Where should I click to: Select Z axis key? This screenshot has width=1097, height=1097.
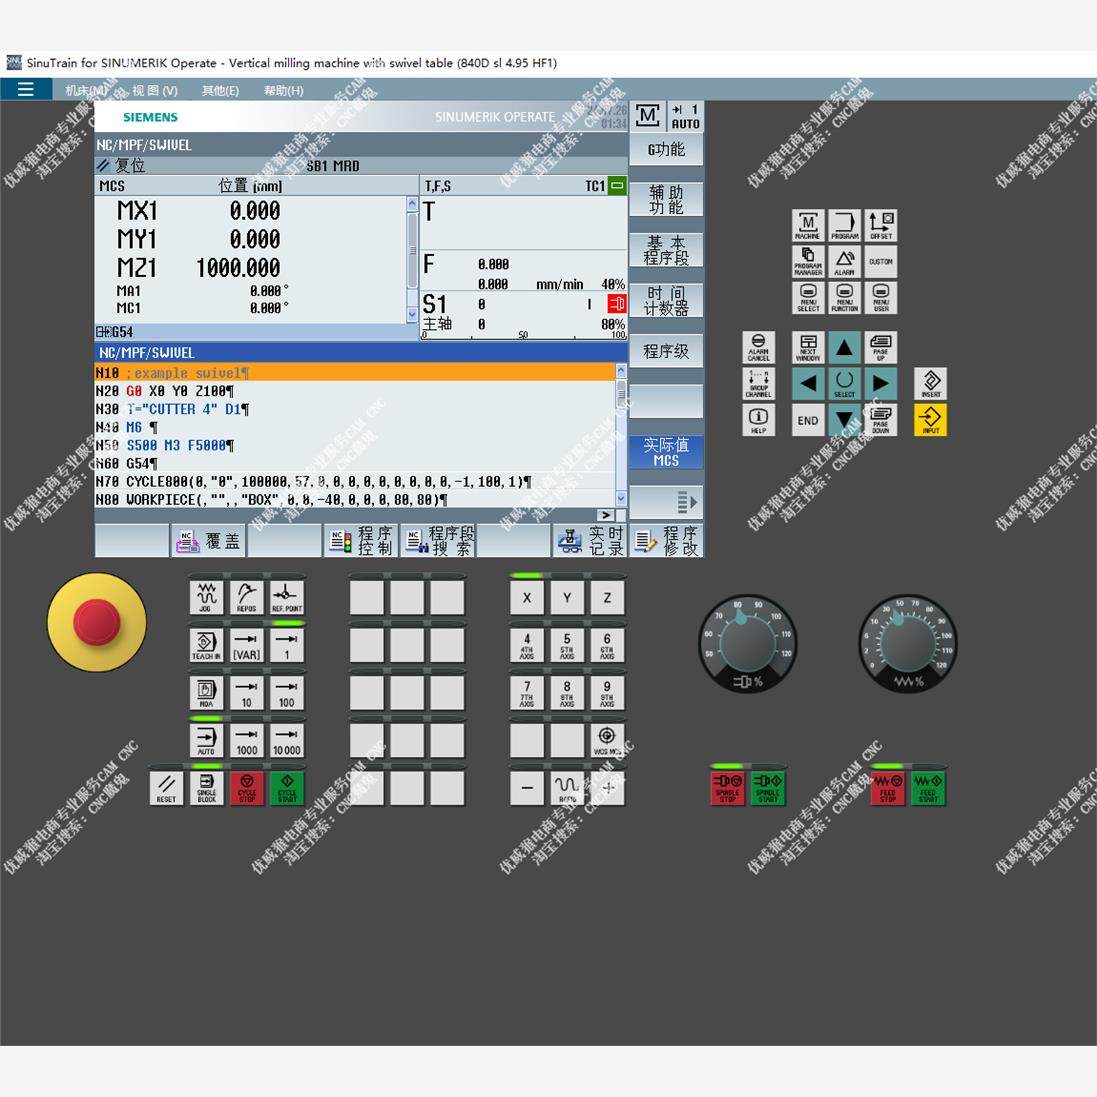[607, 597]
